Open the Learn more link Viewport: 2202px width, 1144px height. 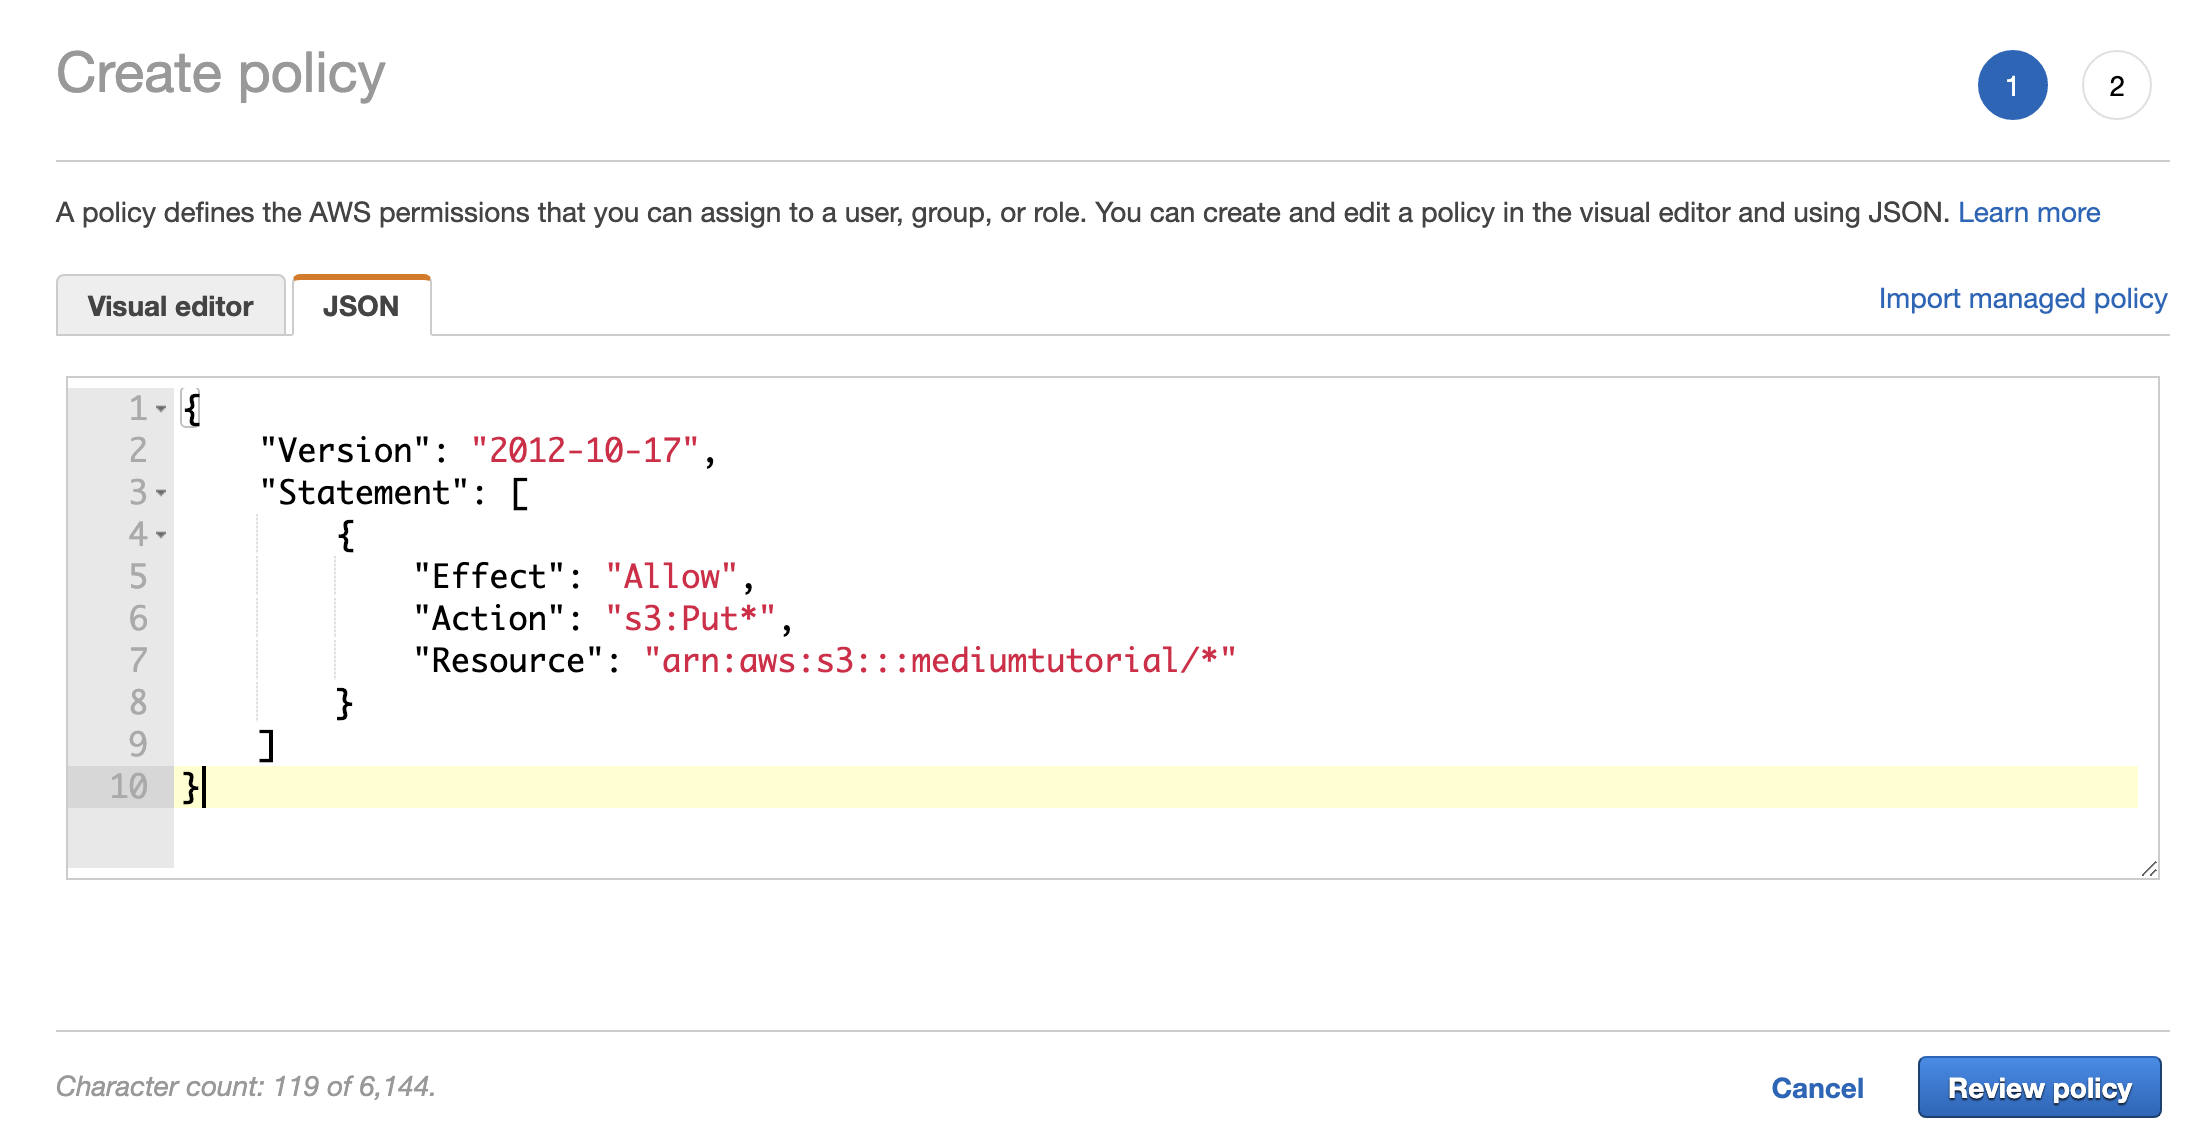pos(2028,213)
